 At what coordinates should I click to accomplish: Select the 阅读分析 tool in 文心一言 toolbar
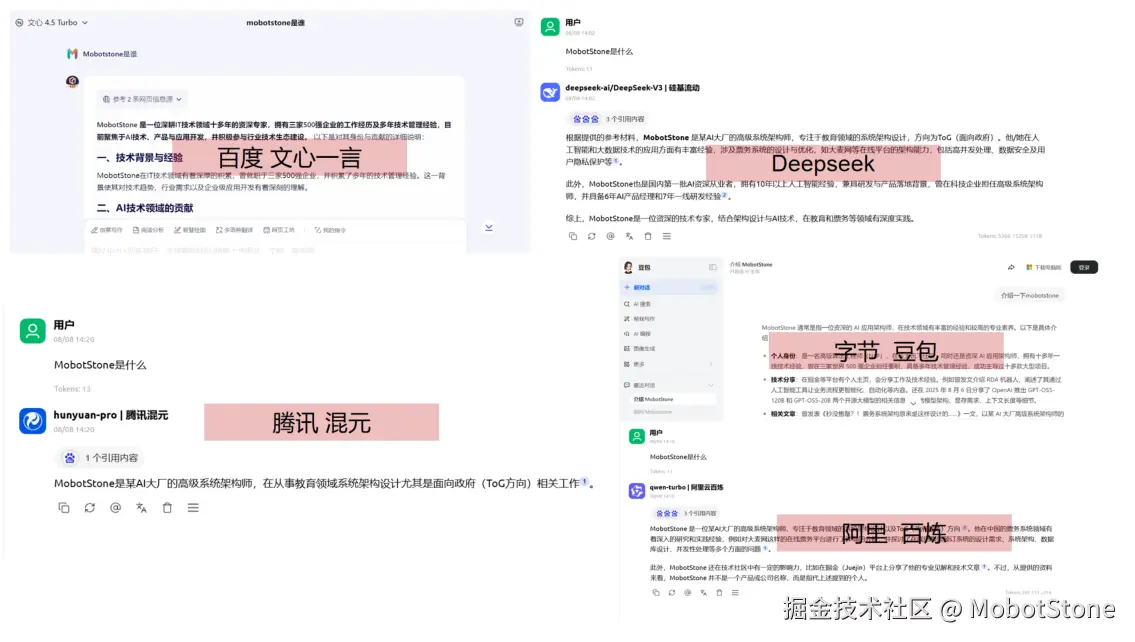click(148, 230)
